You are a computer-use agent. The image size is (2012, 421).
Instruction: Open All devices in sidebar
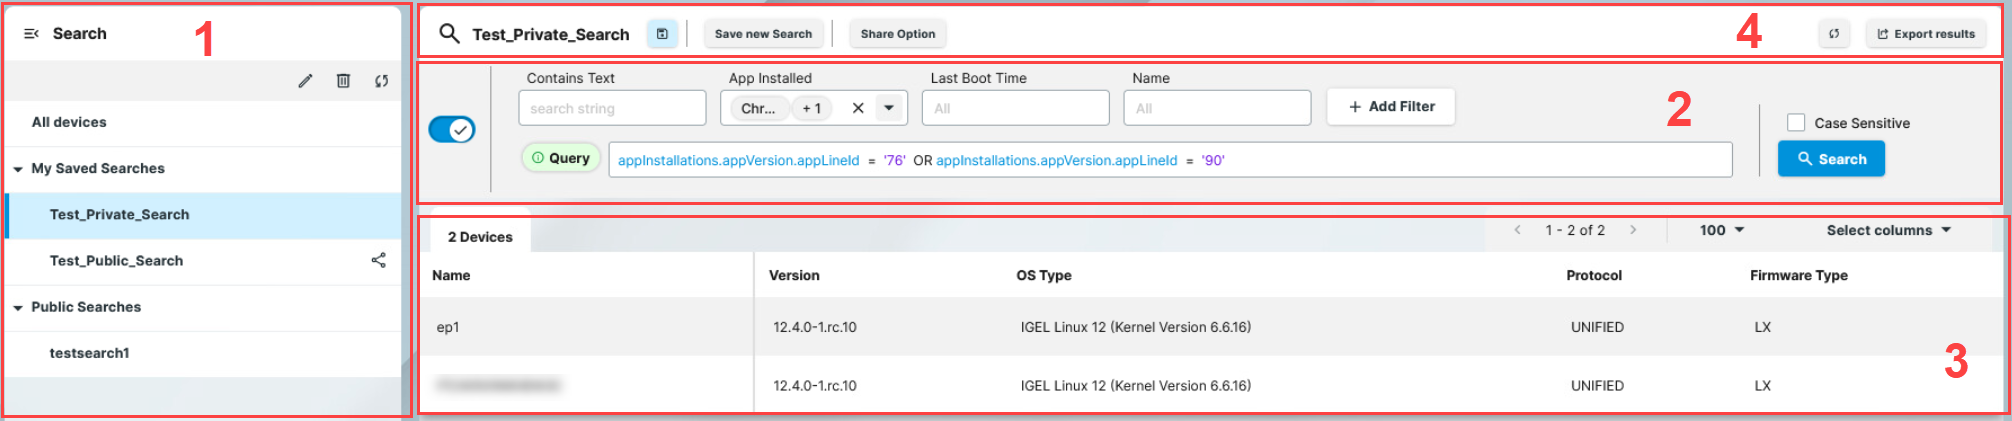coord(69,122)
